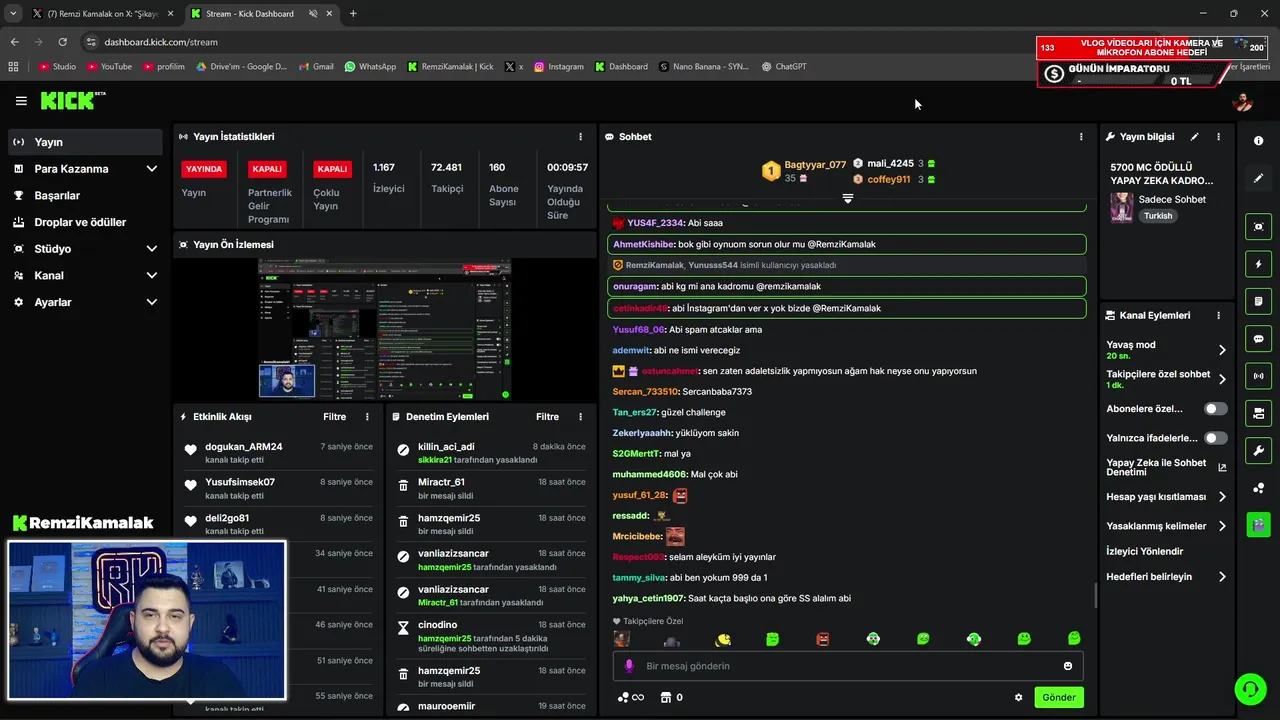Open the Etkinlik Akışı three-dot menu
This screenshot has width=1280, height=720.
pos(367,417)
